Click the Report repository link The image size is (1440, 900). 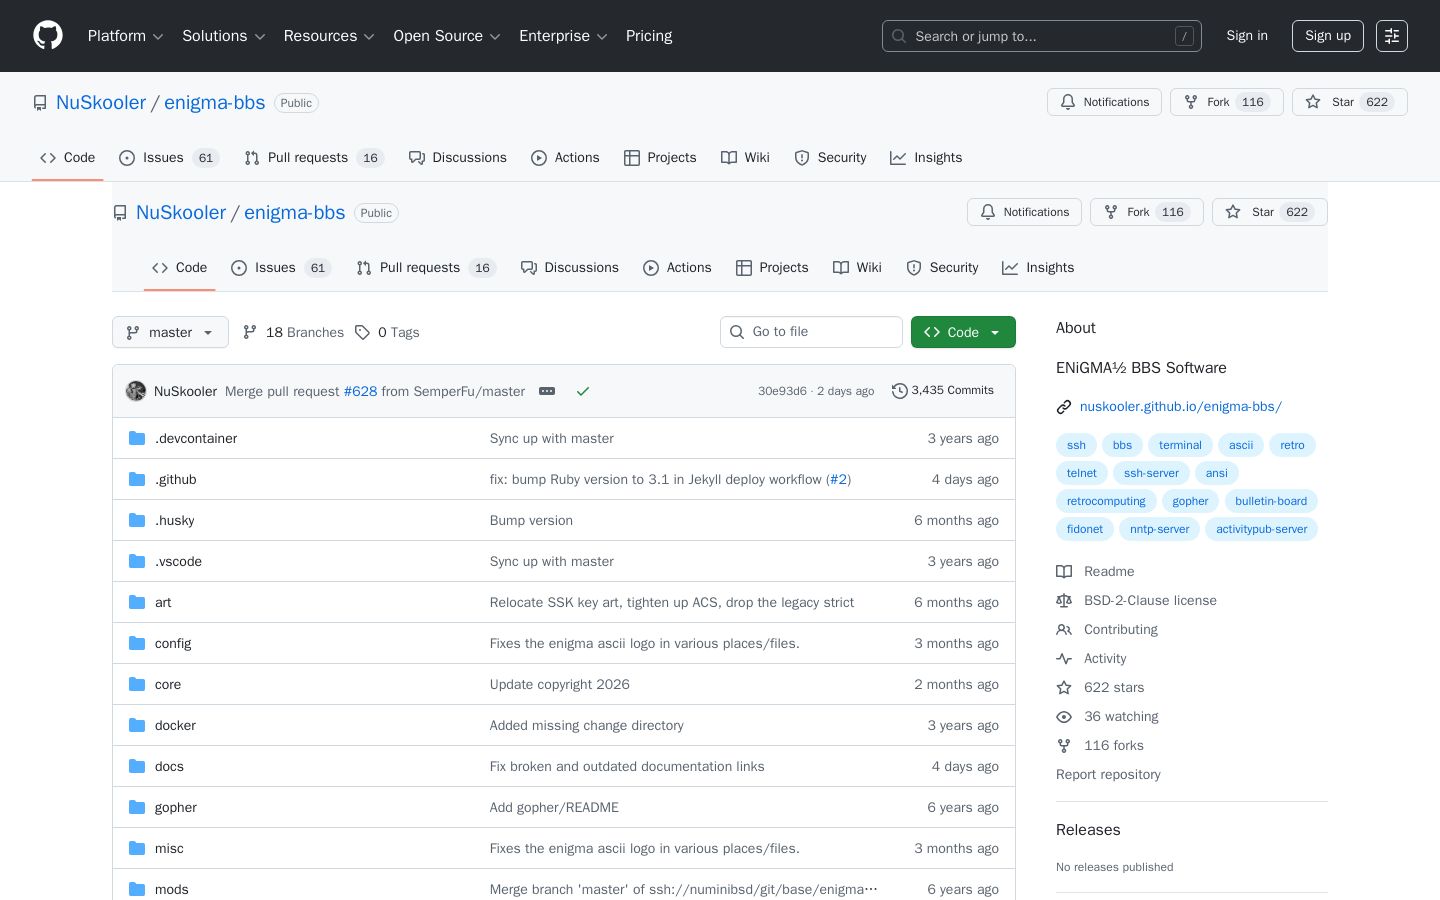(1108, 775)
